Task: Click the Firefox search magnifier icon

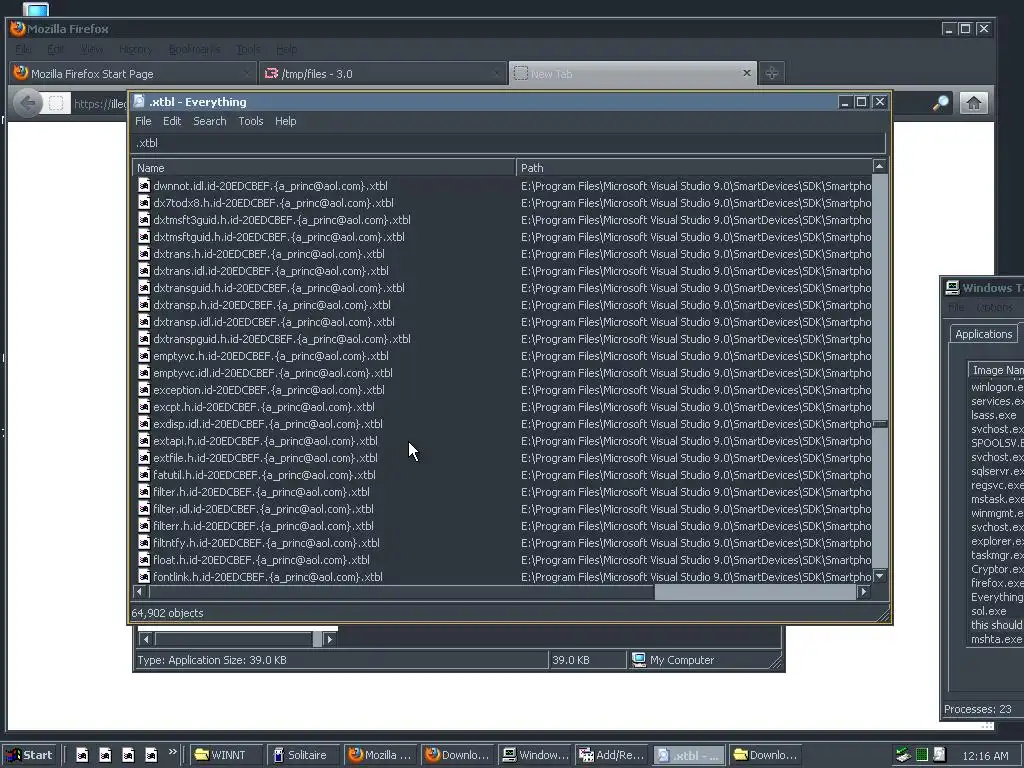Action: pyautogui.click(x=941, y=103)
